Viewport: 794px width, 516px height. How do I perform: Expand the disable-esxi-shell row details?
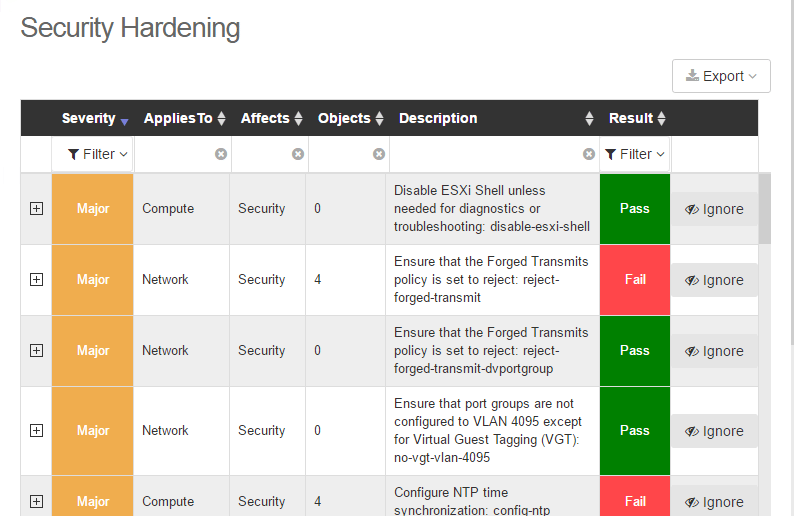[37, 209]
